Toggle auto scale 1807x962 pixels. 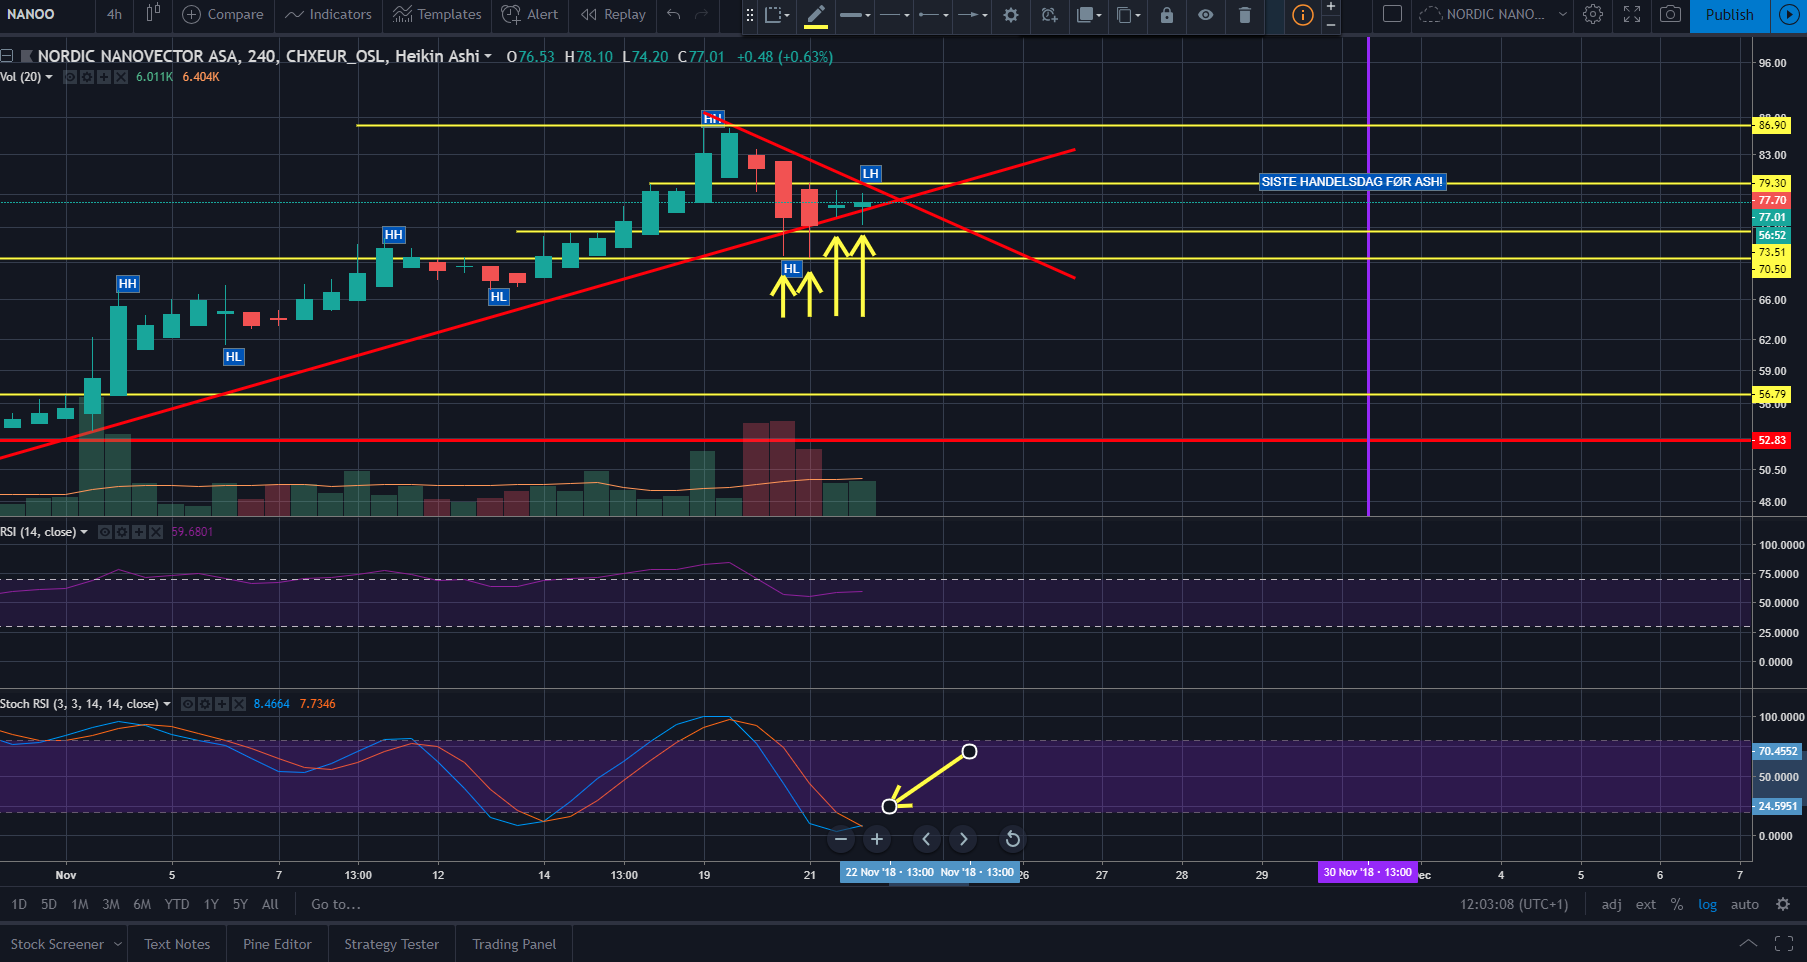point(1745,904)
